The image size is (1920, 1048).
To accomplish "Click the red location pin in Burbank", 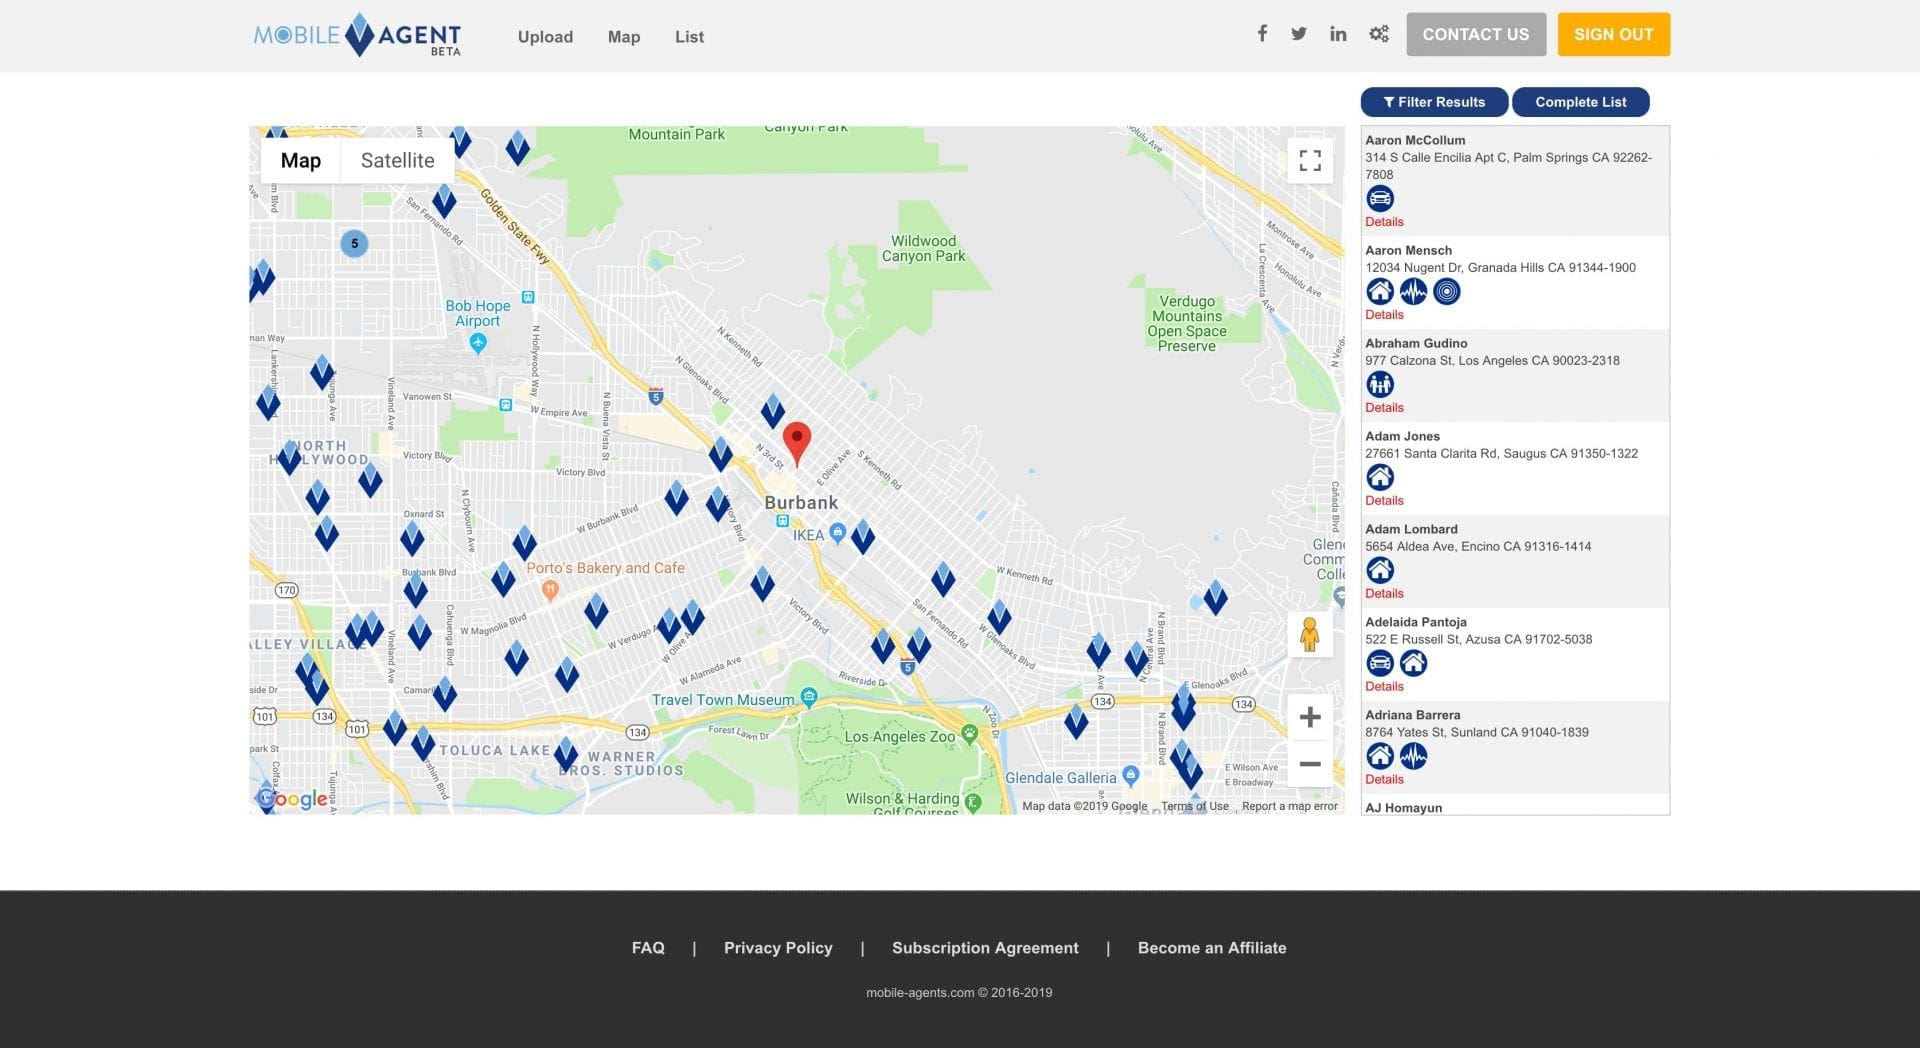I will pos(796,441).
